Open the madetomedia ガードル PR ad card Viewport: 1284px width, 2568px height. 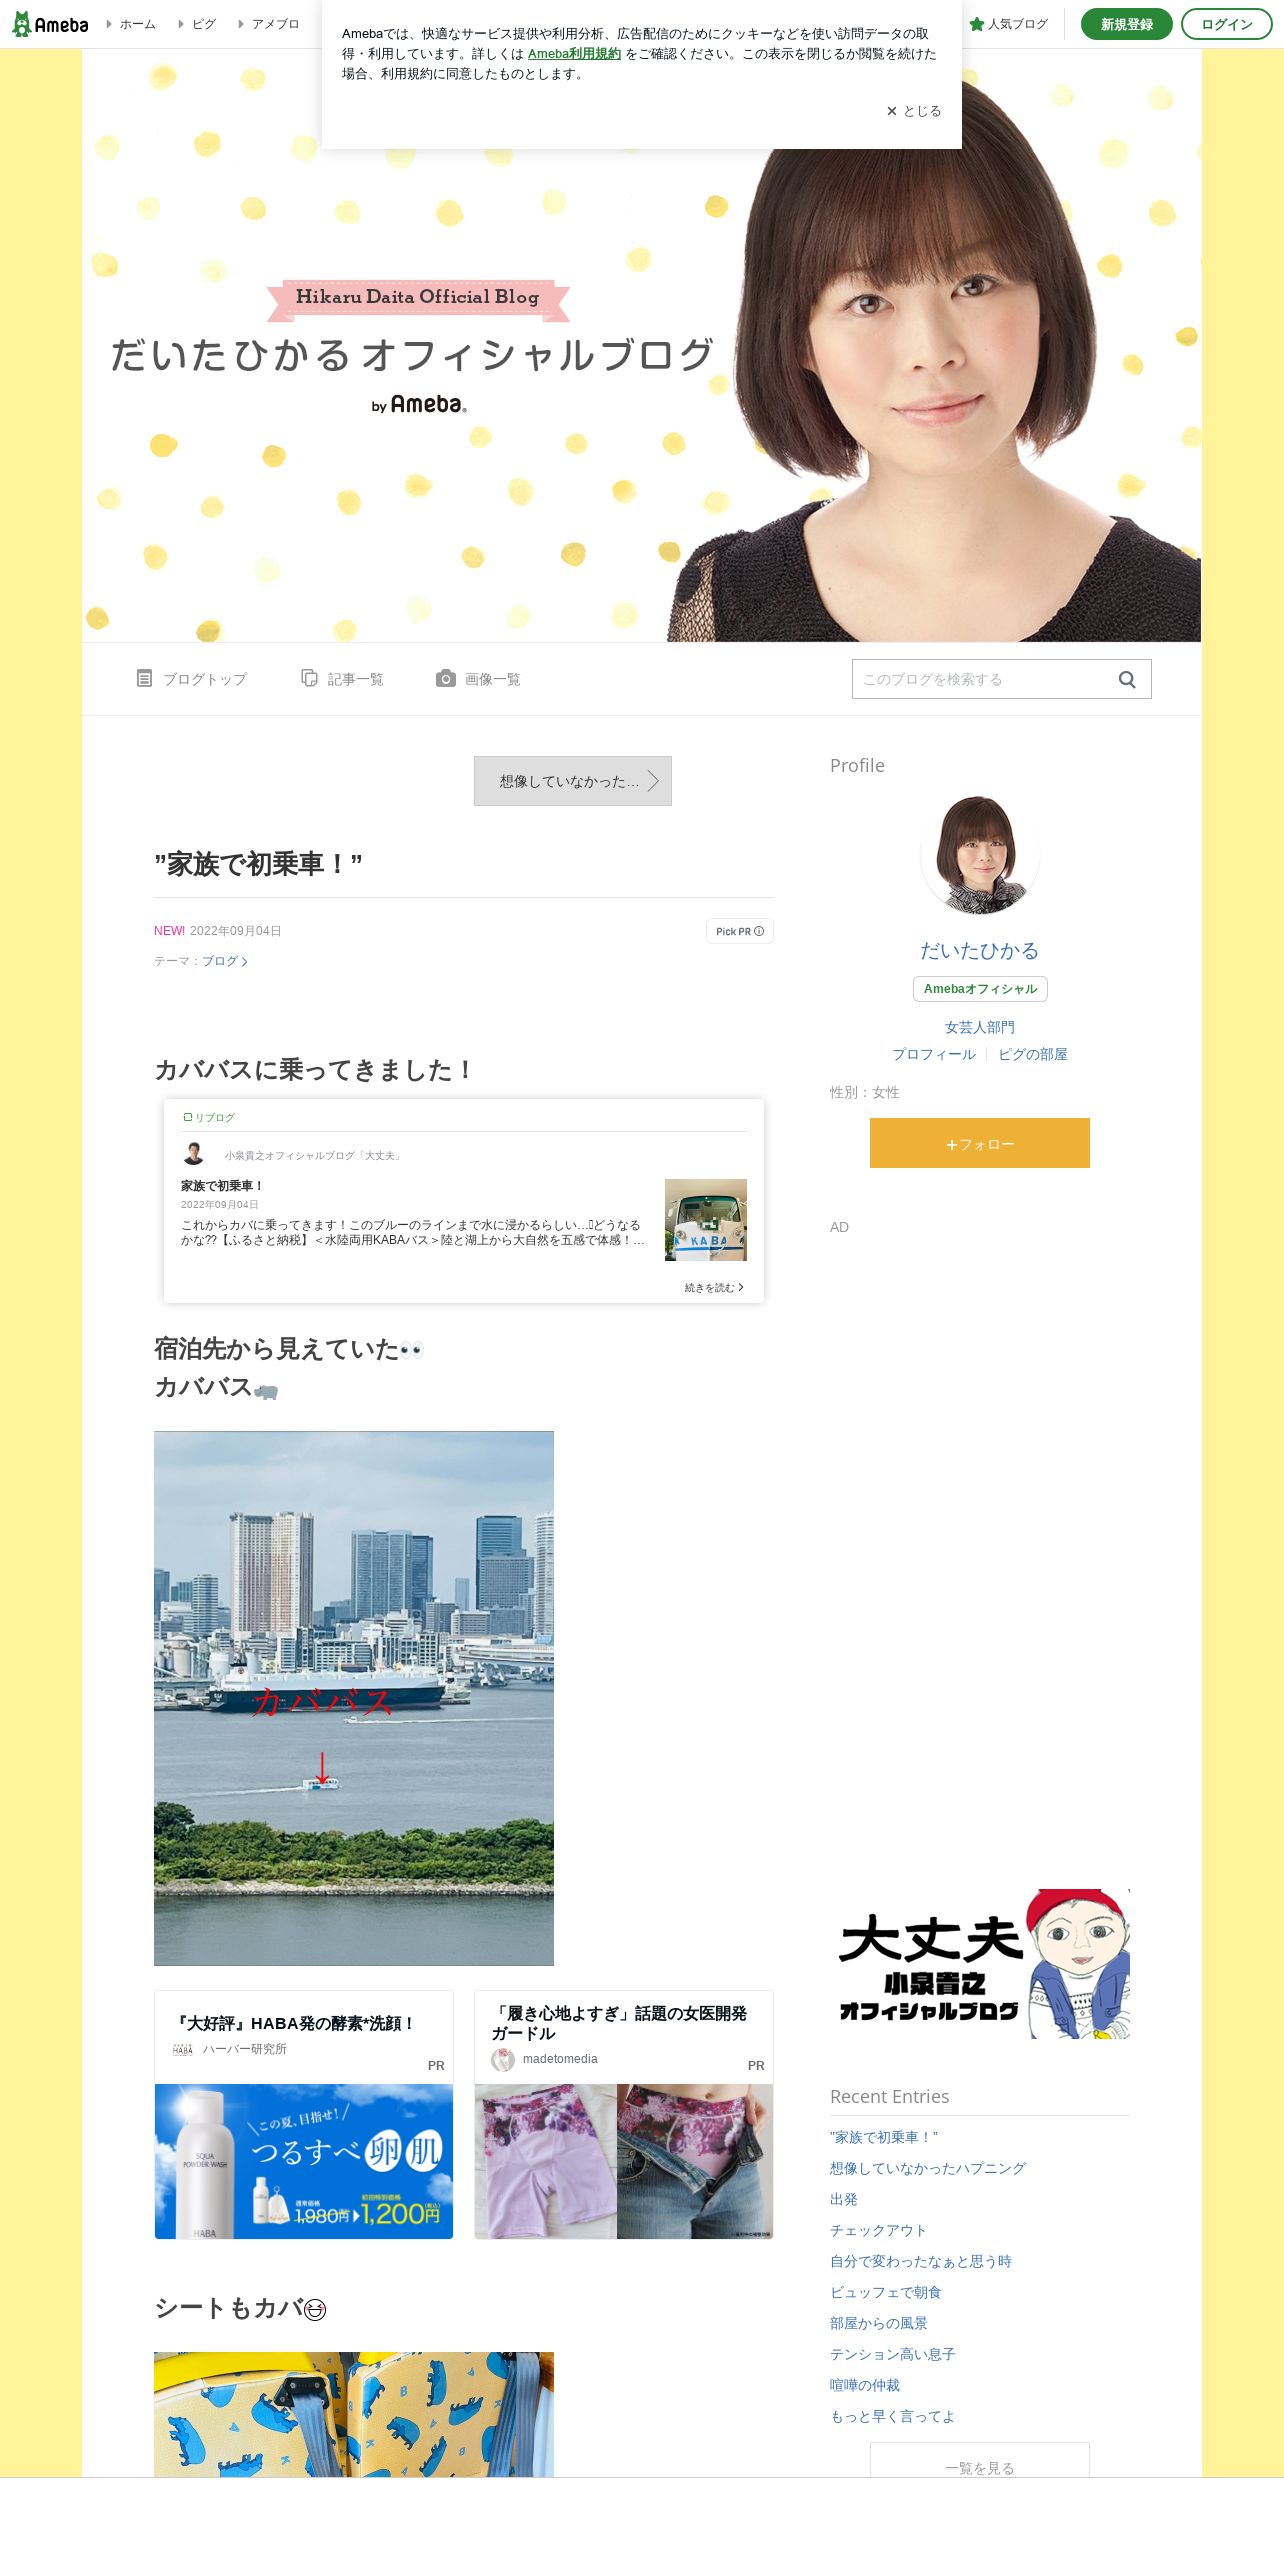click(624, 2115)
